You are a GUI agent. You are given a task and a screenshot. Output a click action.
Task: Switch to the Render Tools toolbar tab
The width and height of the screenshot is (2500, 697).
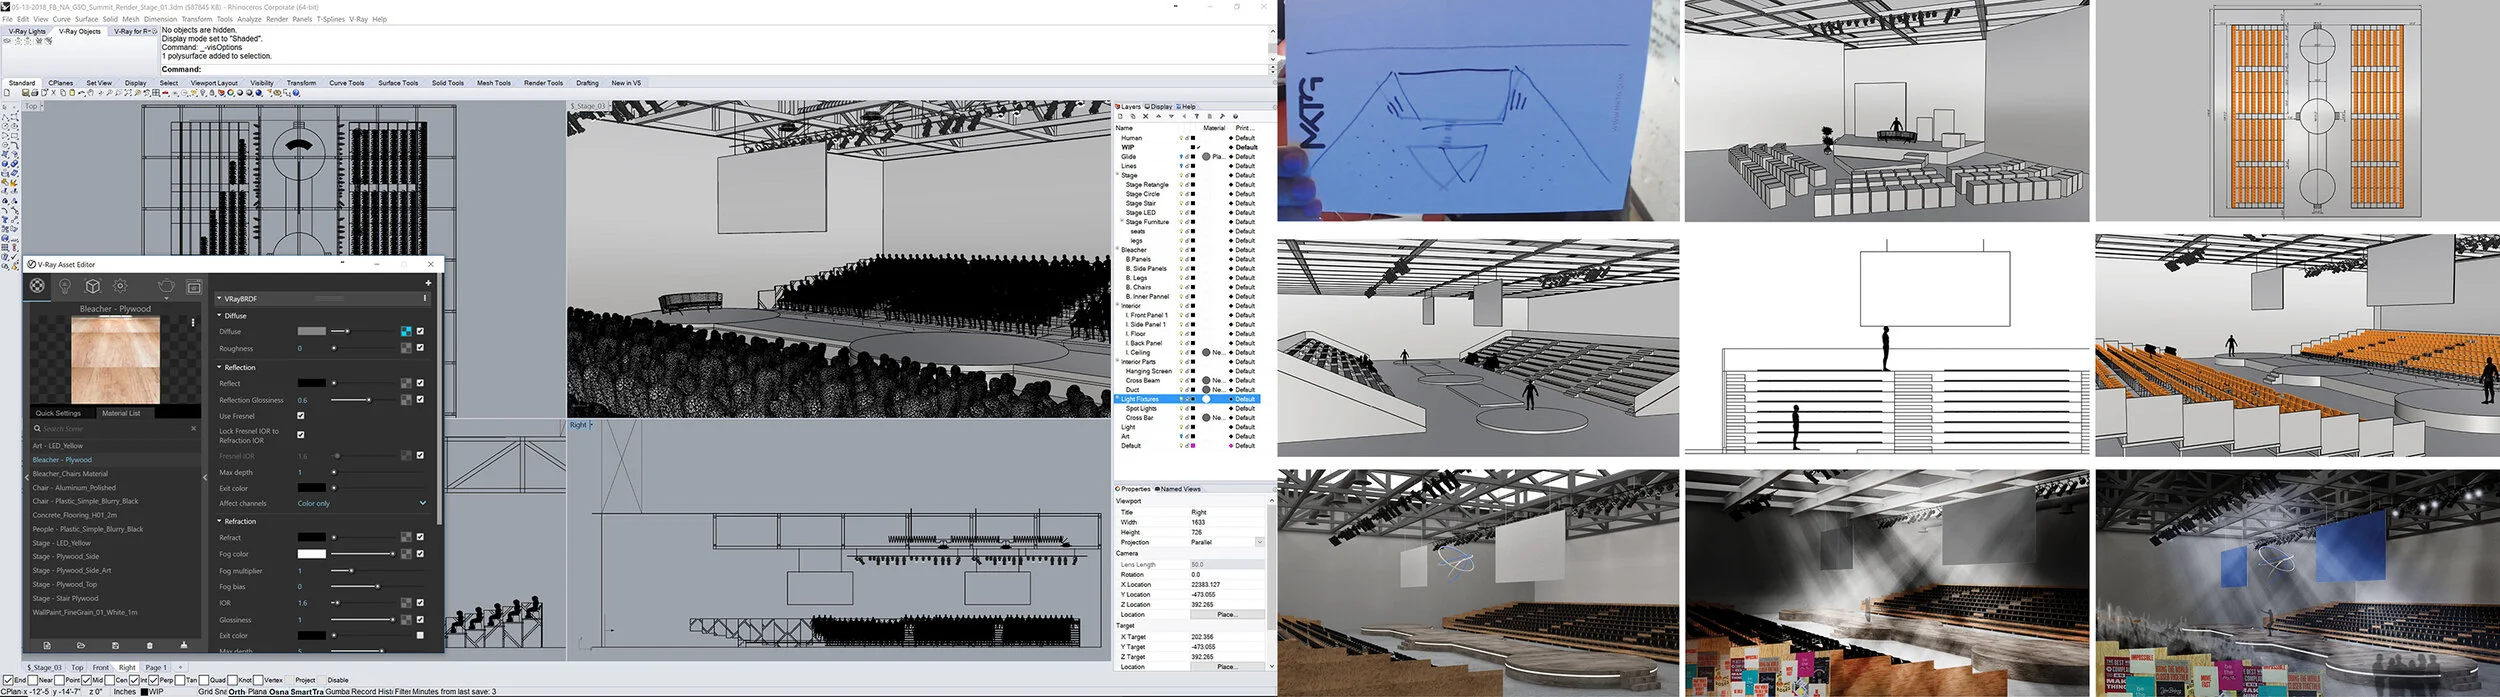pyautogui.click(x=543, y=83)
